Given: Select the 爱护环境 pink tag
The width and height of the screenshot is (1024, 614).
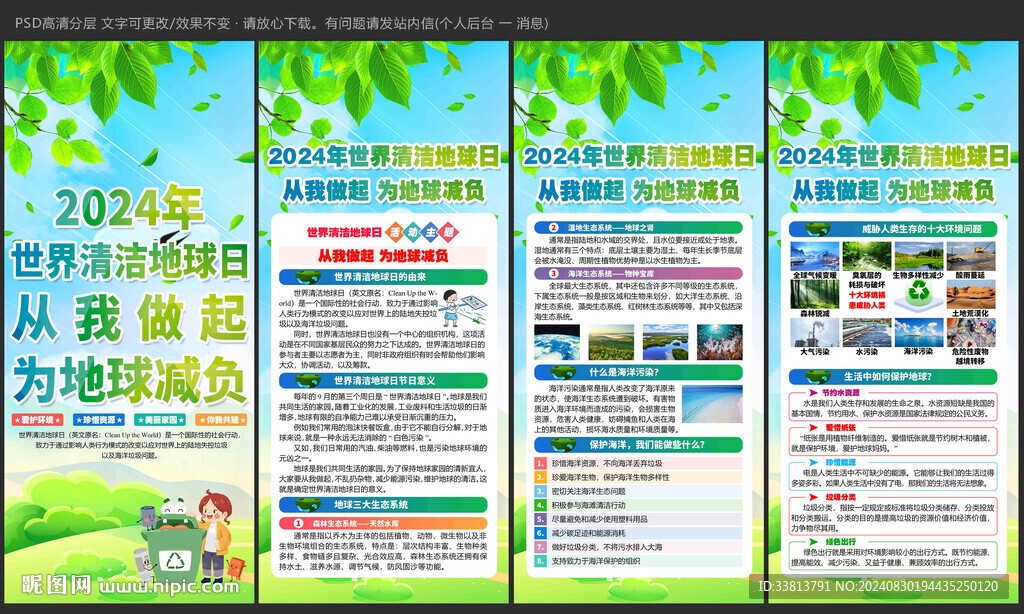Looking at the screenshot, I should [x=37, y=420].
